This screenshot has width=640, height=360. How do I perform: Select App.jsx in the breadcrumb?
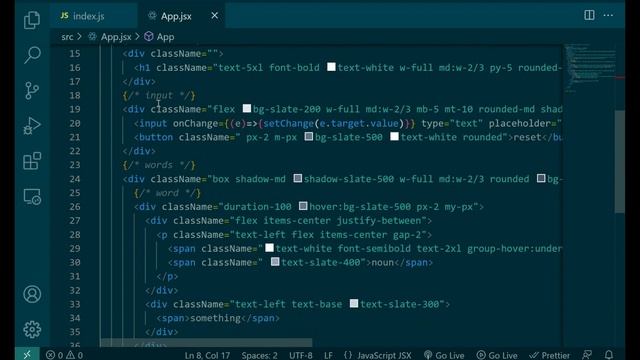point(116,37)
